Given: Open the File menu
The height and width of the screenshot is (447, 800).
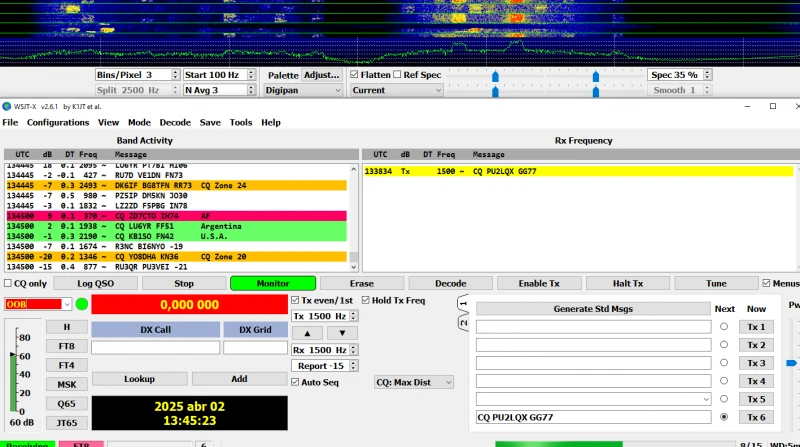Looking at the screenshot, I should [x=10, y=122].
